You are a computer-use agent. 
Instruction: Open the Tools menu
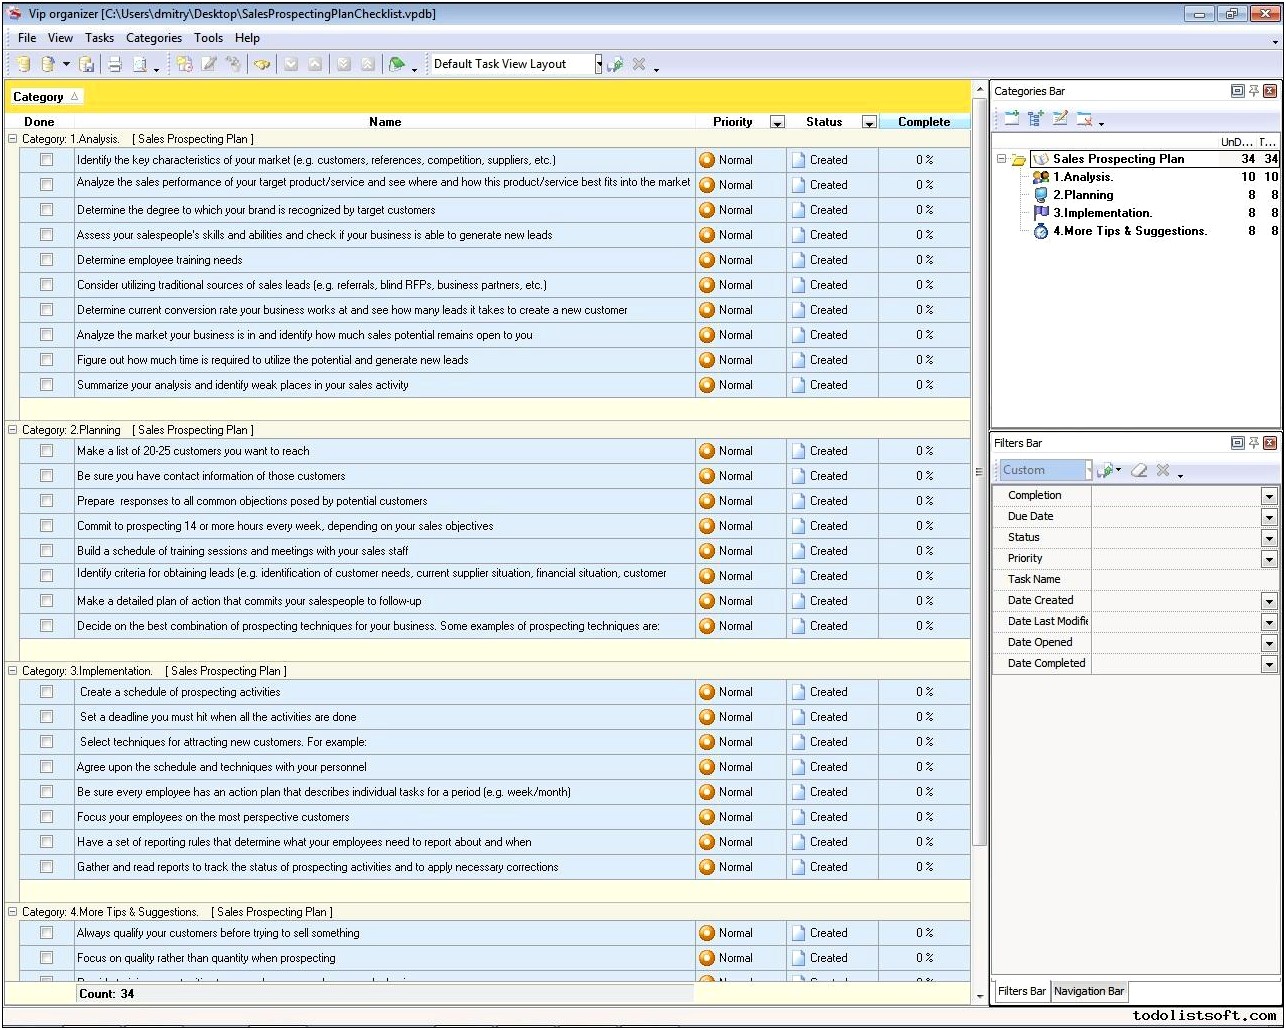point(208,38)
